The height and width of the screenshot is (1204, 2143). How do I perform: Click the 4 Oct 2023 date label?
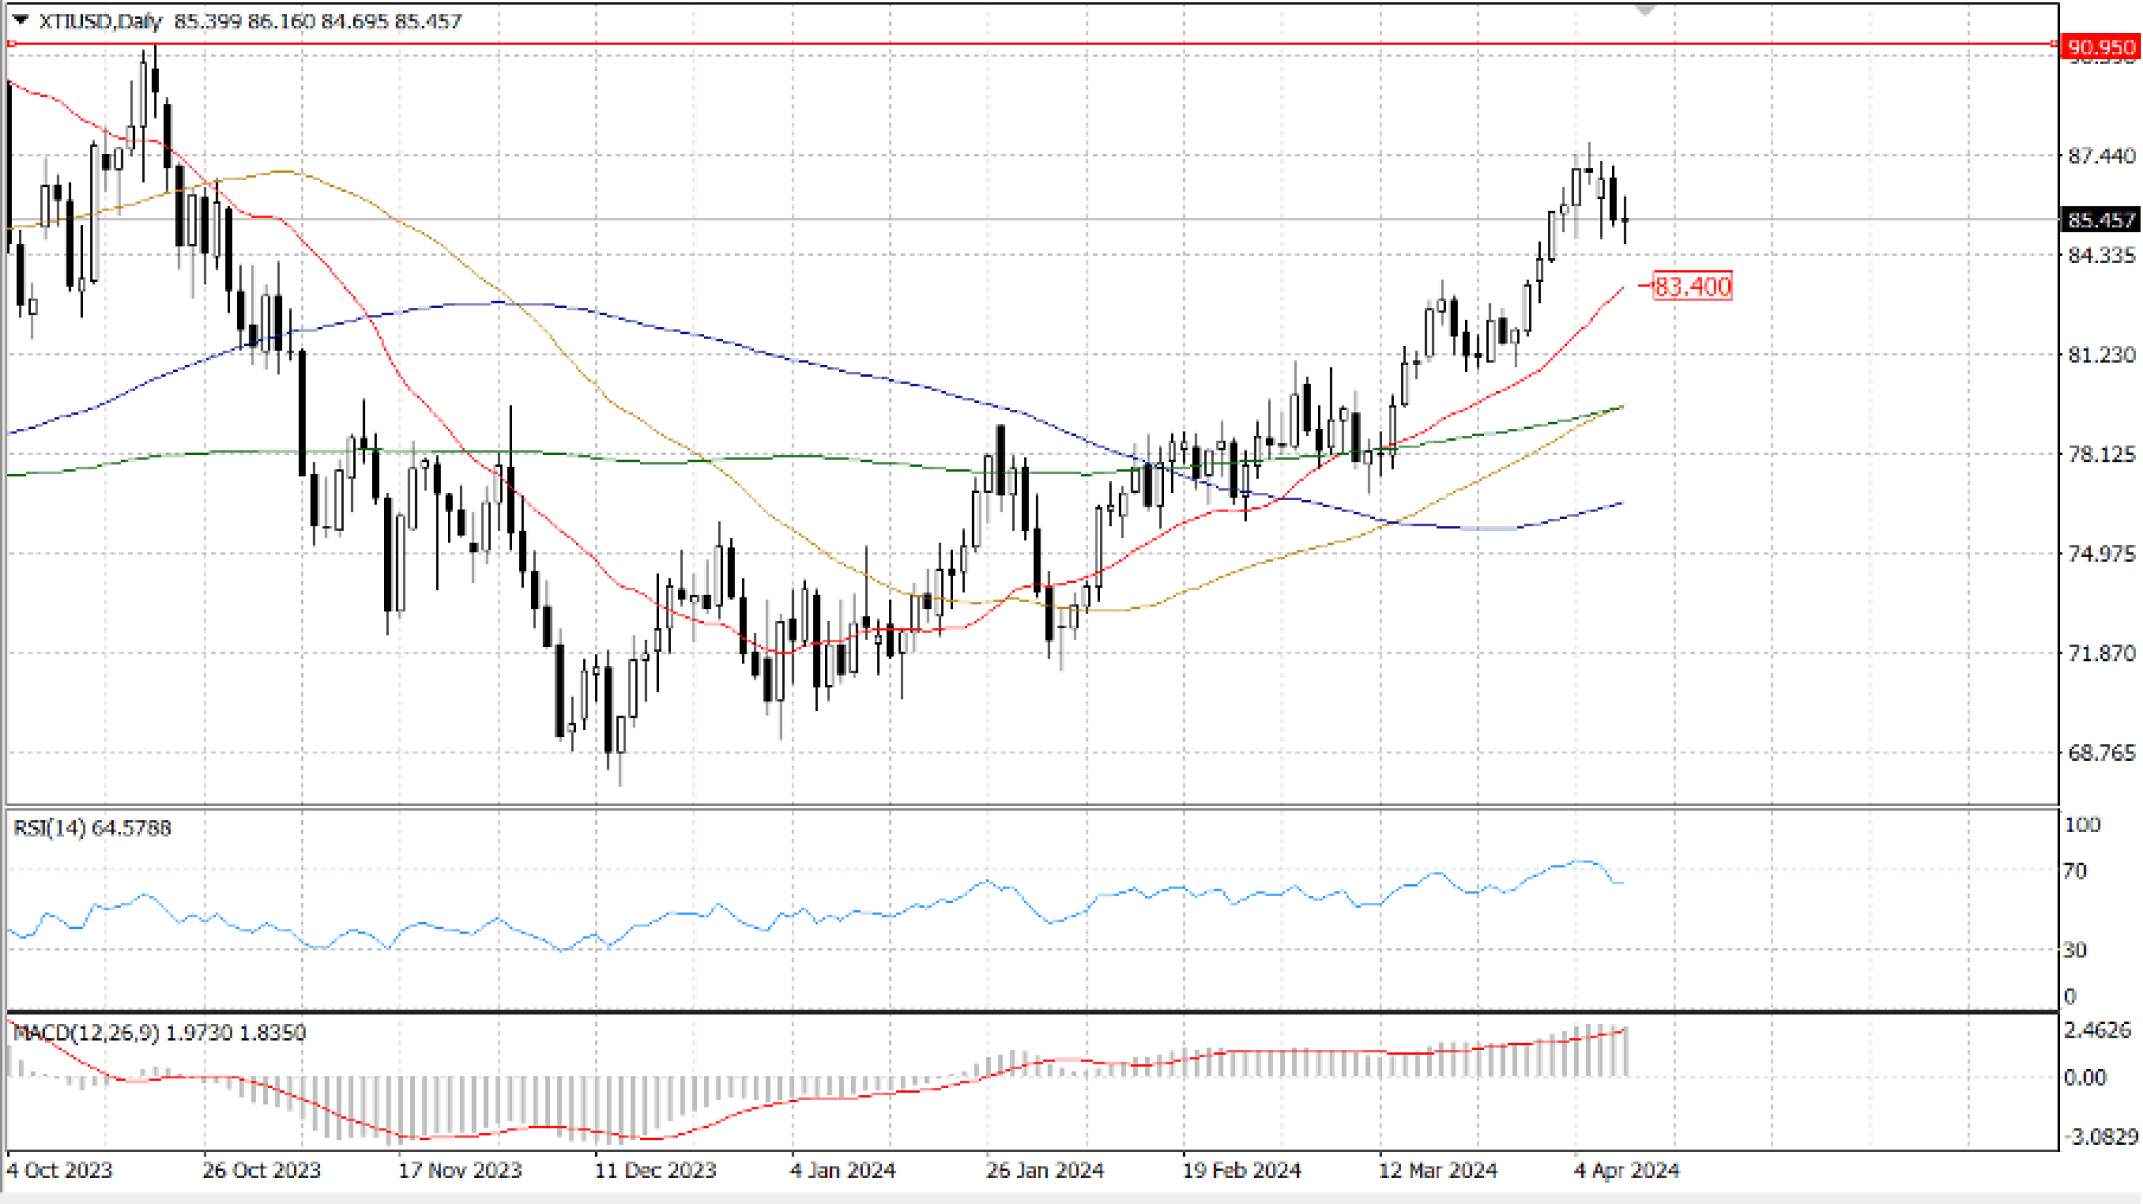point(60,1170)
